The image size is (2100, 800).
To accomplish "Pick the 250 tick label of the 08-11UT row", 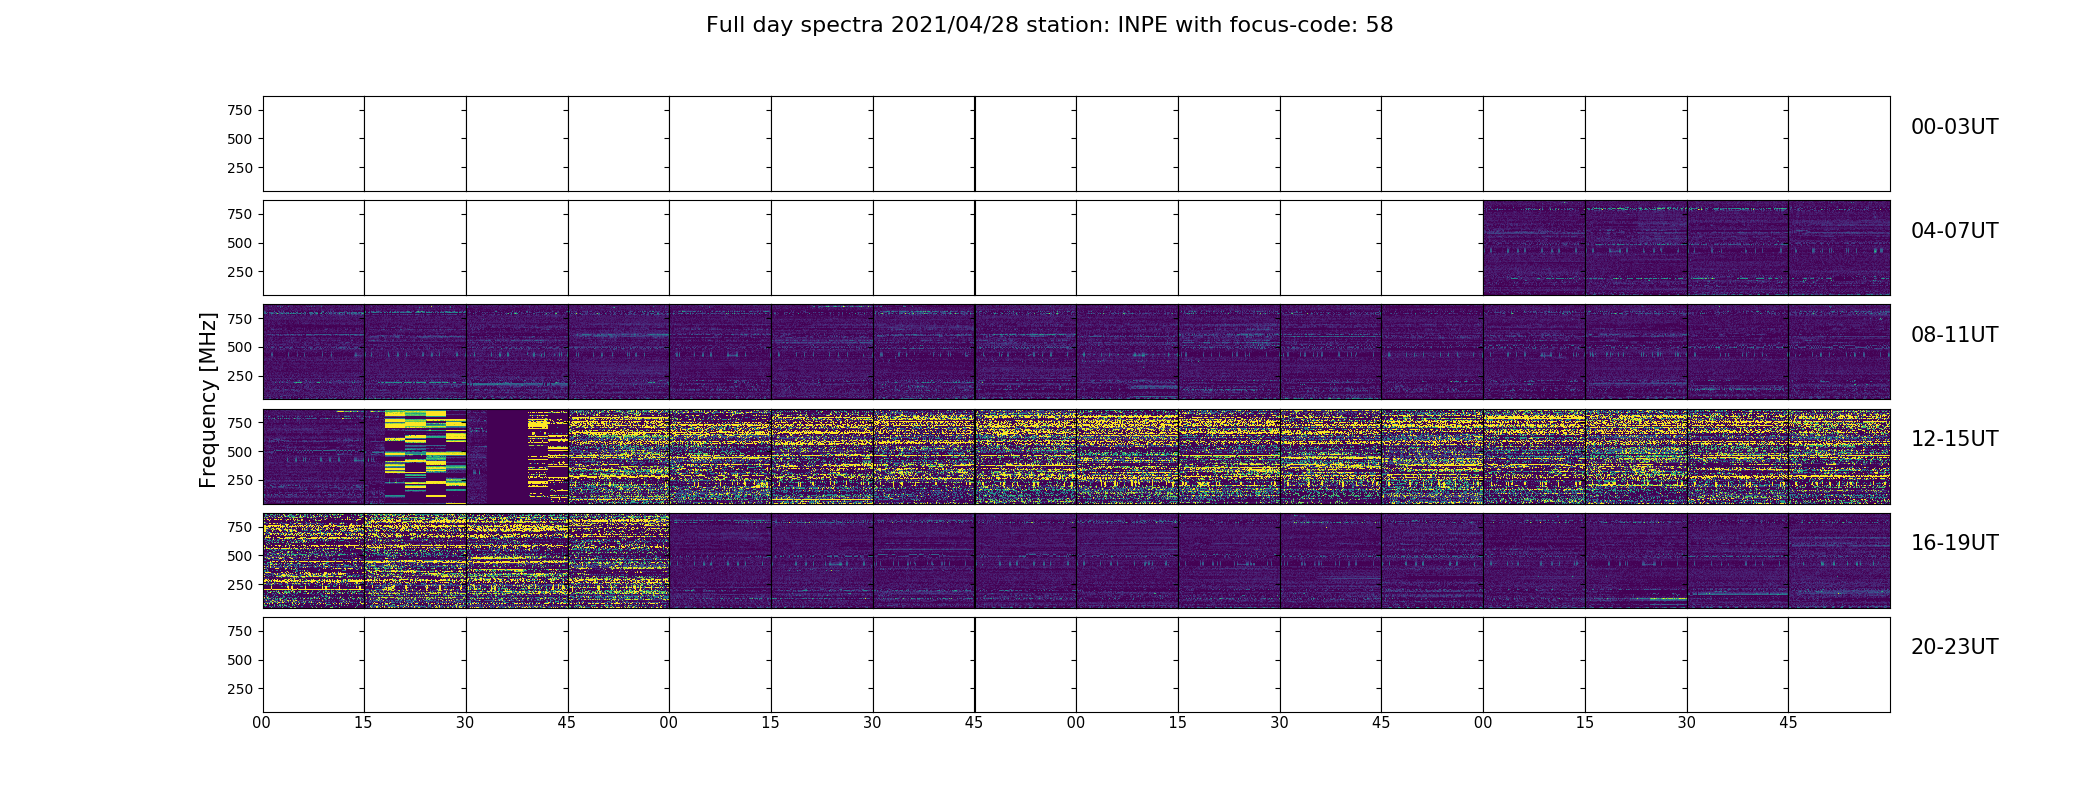I will pos(240,377).
